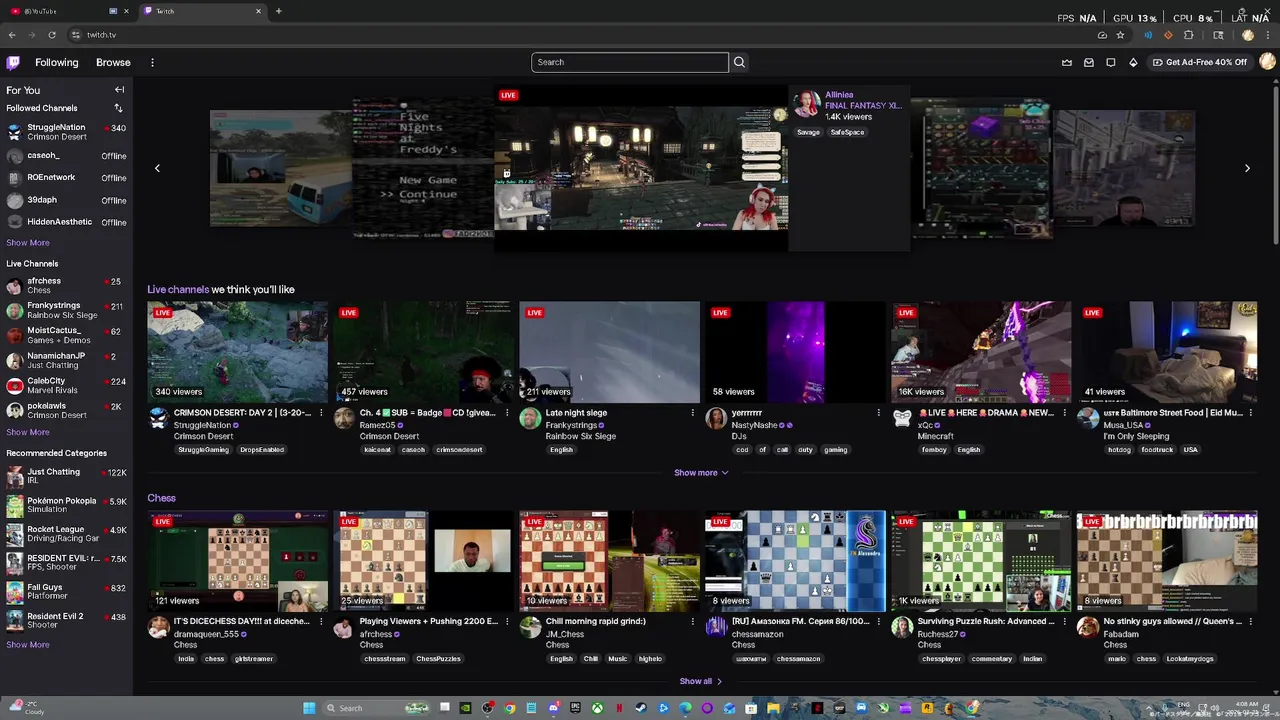This screenshot has height=720, width=1280.
Task: Close the Twitch browser tab
Action: 258,11
